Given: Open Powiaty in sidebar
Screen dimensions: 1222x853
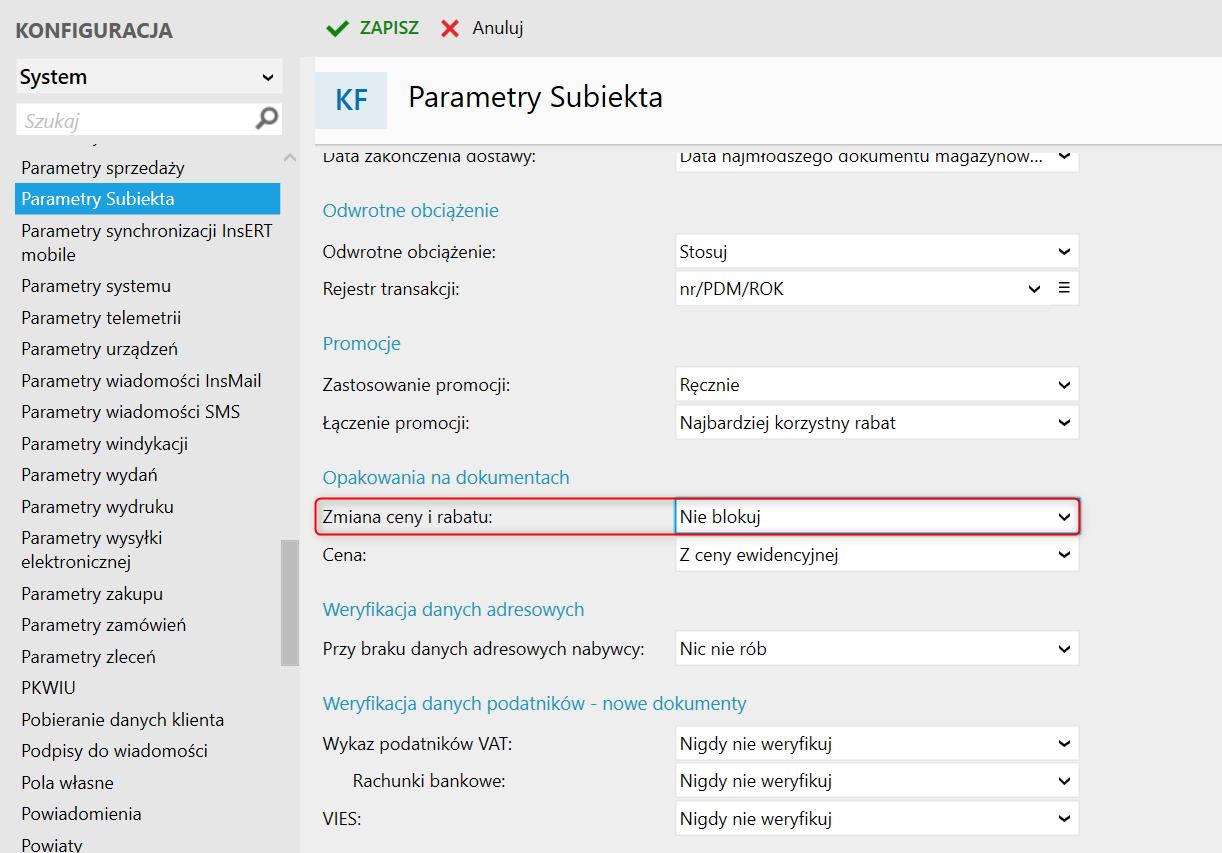Looking at the screenshot, I should 52,845.
